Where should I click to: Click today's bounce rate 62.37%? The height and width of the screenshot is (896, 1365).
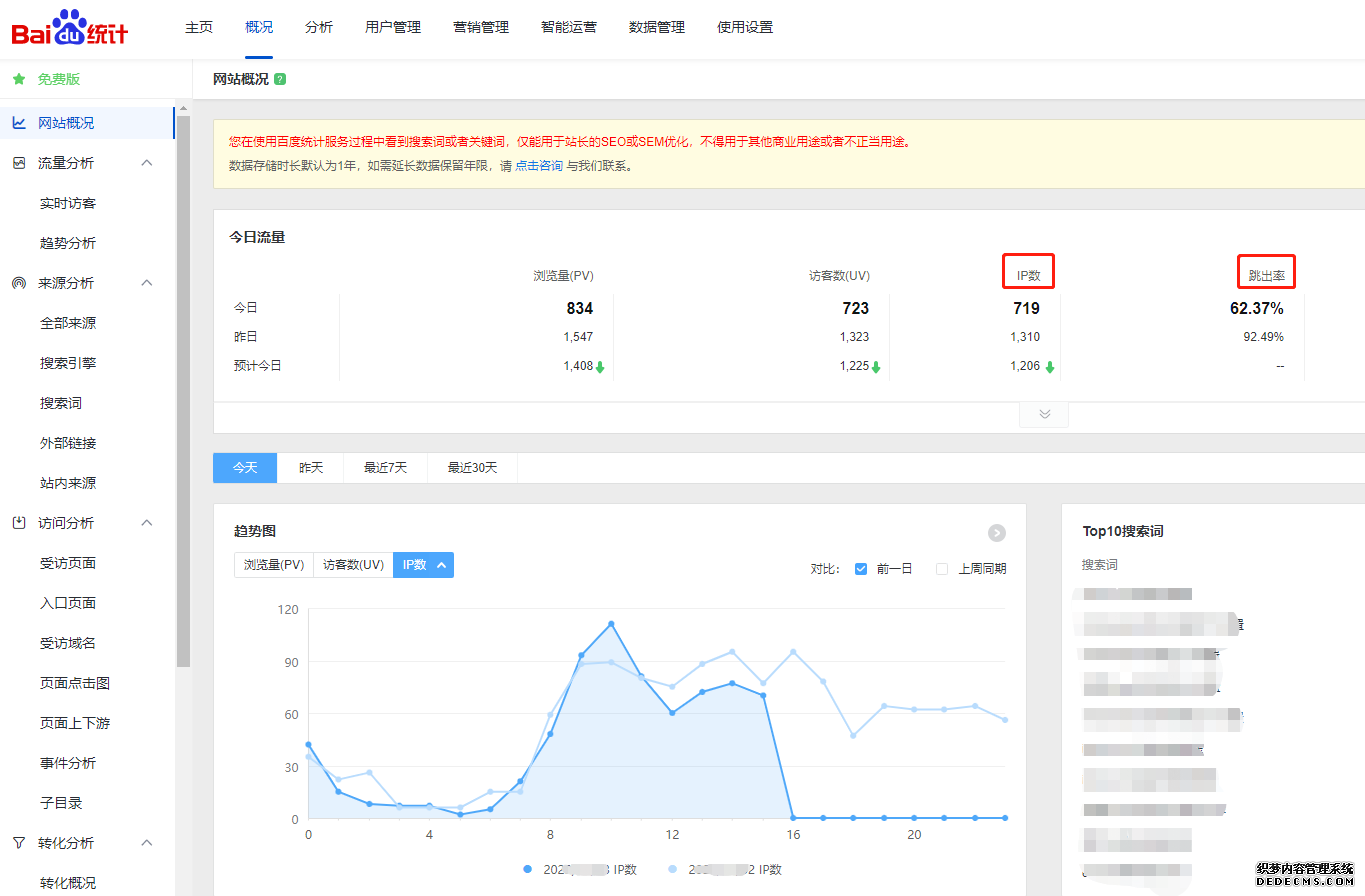tap(1257, 308)
